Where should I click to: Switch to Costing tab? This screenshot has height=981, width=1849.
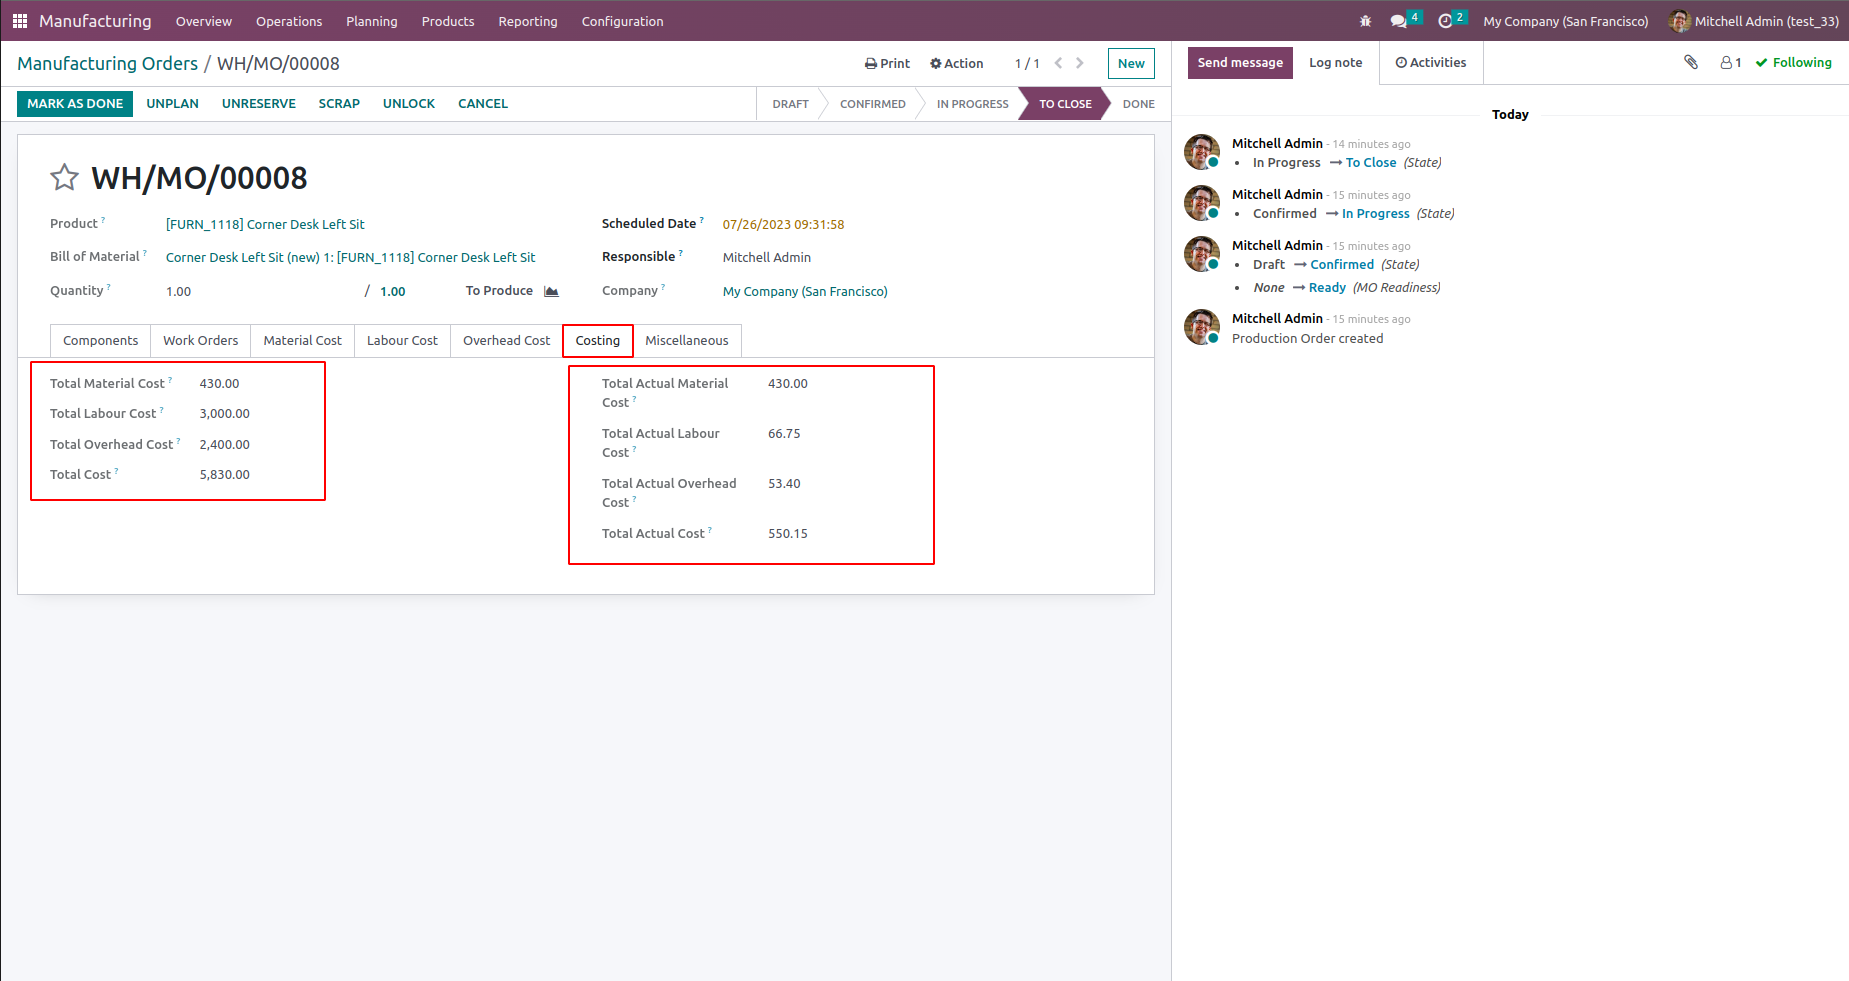click(x=598, y=341)
